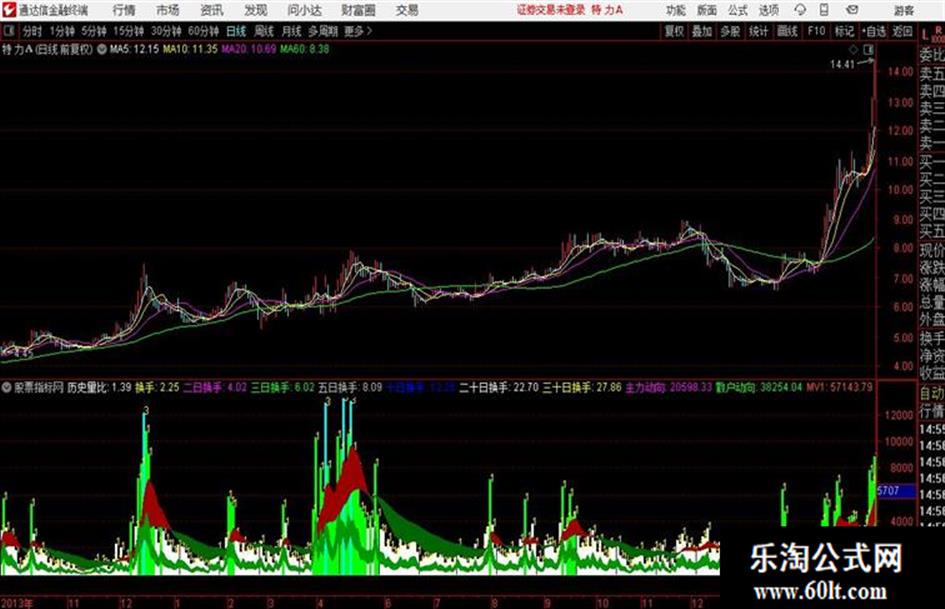Click the 二十日换手: 22.70 indicator text
This screenshot has height=609, width=945.
click(498, 387)
